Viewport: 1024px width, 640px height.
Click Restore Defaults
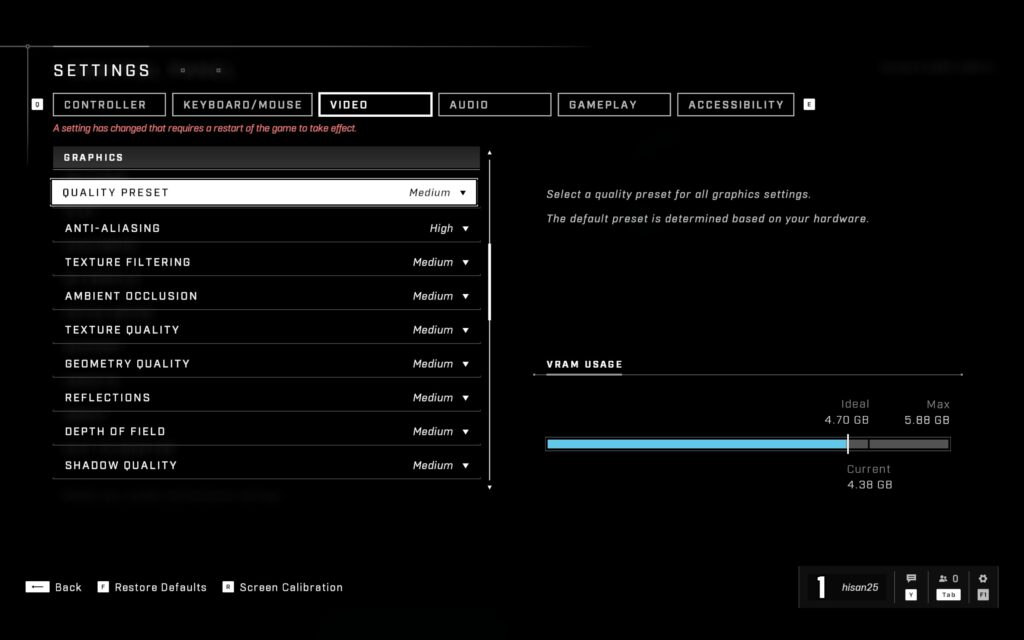(160, 587)
